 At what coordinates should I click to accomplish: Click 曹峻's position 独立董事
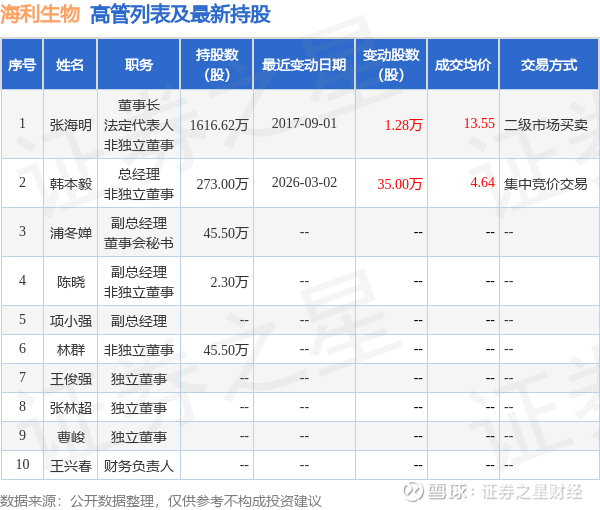click(139, 437)
